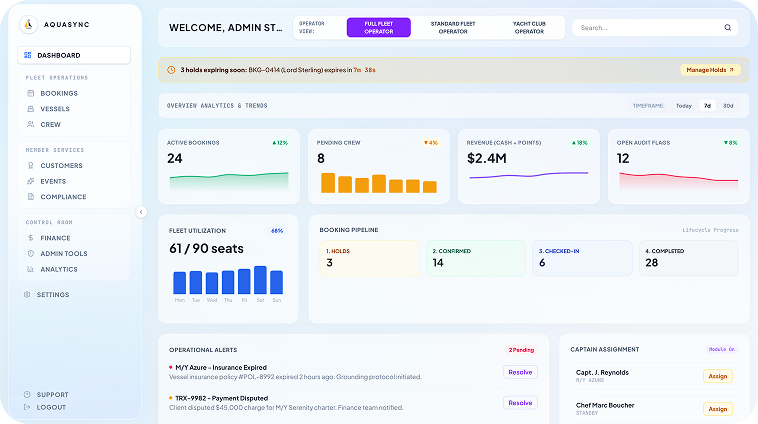
Task: Switch to Standard Fleet Operator view
Action: [453, 28]
